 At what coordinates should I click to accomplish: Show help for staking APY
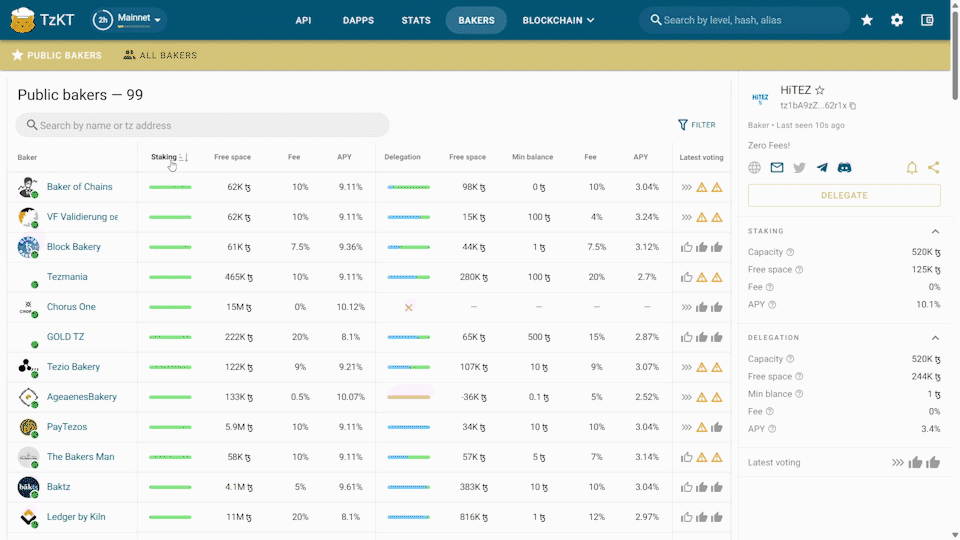[x=772, y=305]
